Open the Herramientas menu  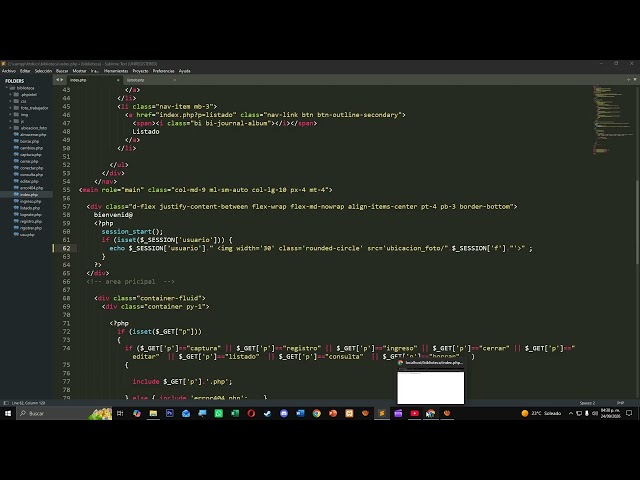pyautogui.click(x=116, y=71)
